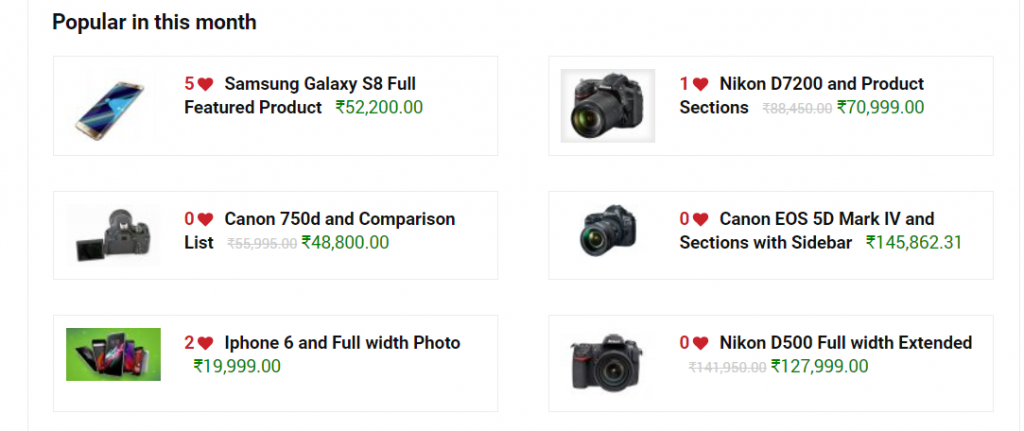This screenshot has height=431, width=1024.
Task: Click the heart icon beside Nikon D500
Action: (x=700, y=343)
